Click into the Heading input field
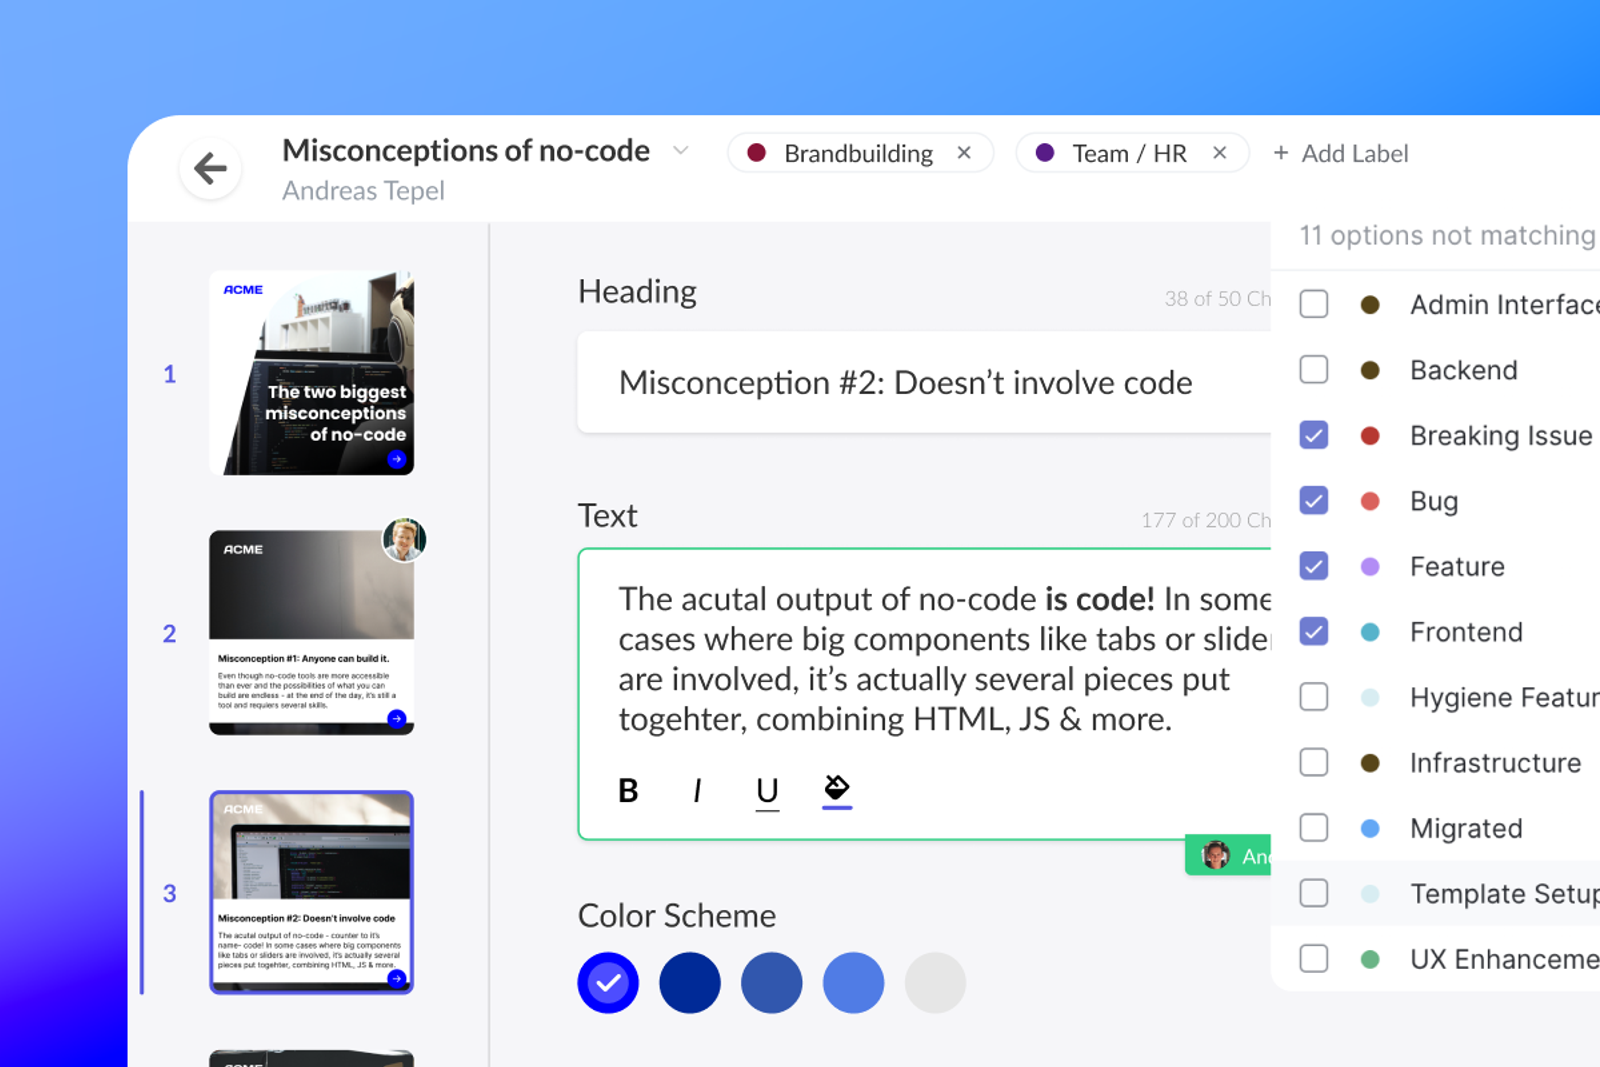 click(x=924, y=383)
